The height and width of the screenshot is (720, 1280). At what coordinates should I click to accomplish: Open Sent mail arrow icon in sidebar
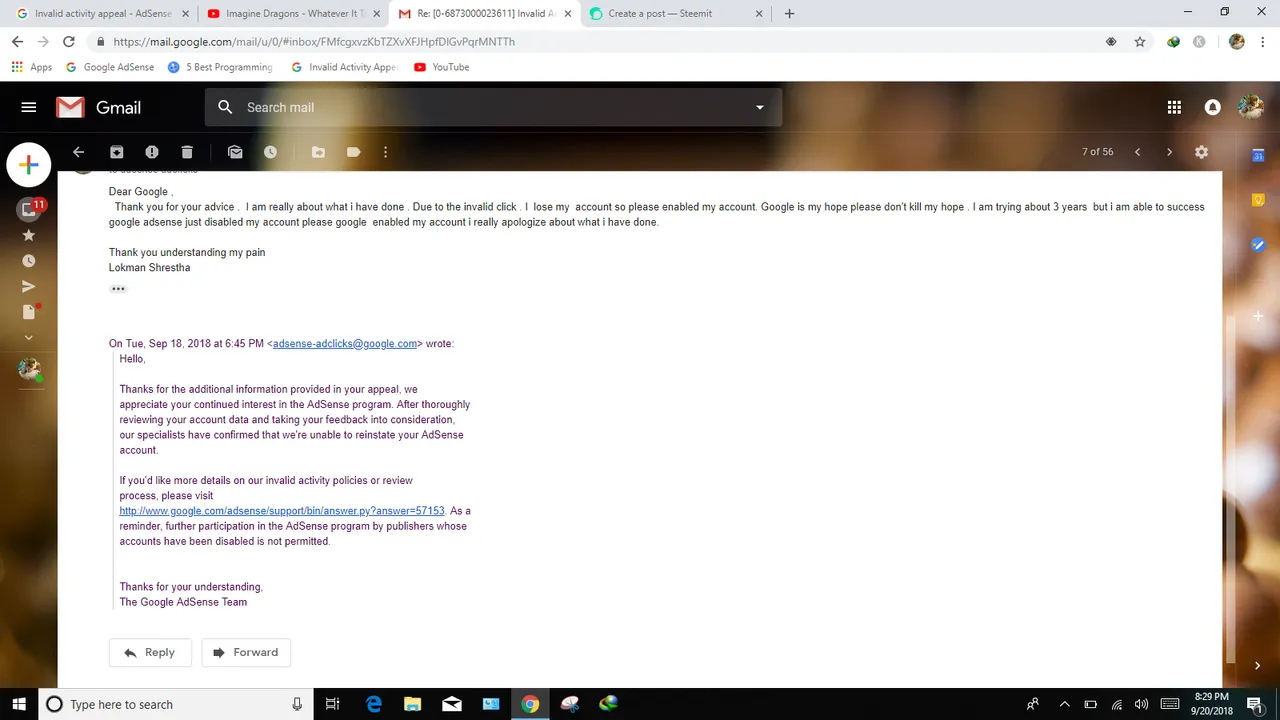(x=28, y=287)
